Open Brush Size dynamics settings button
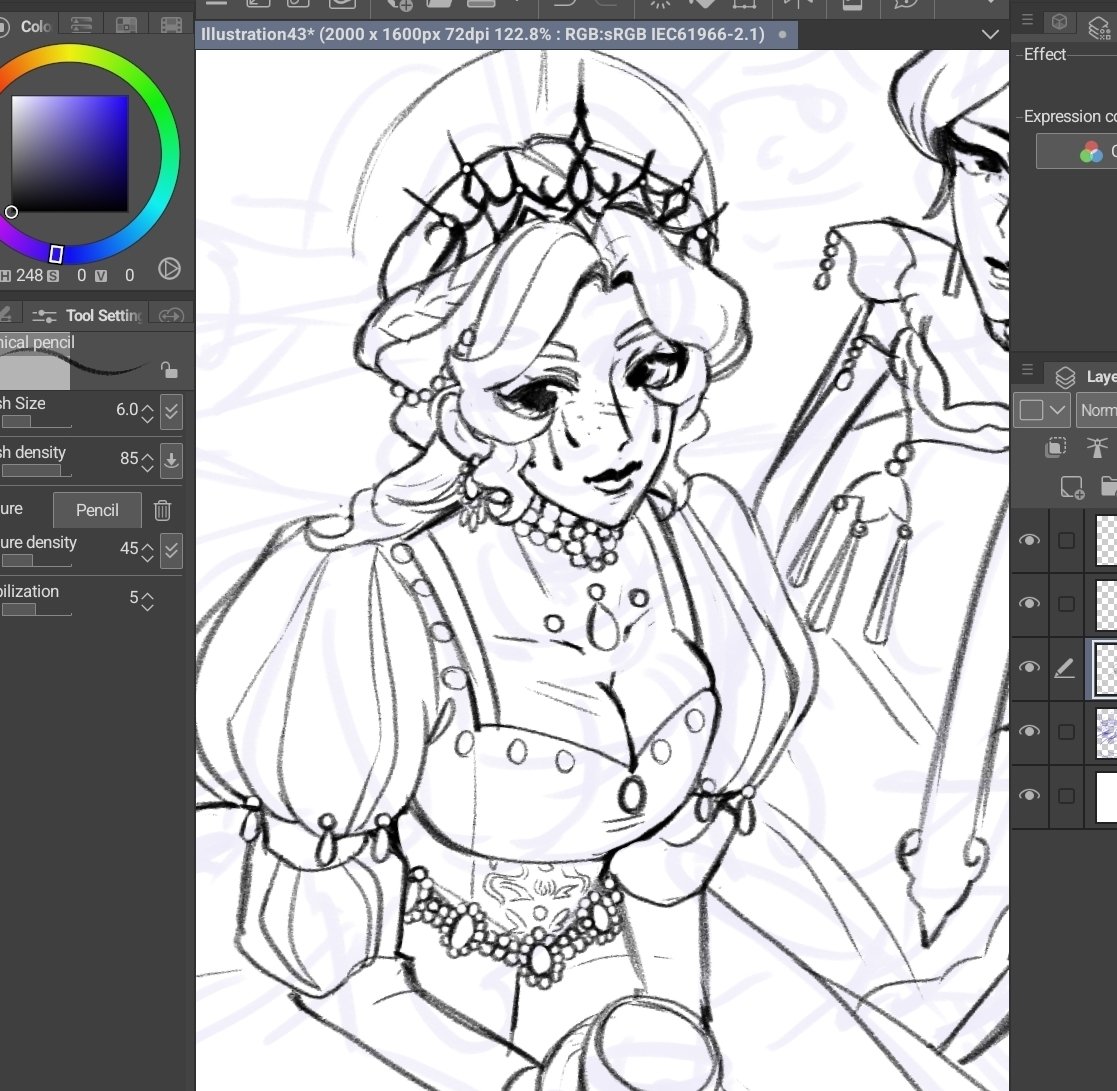Image resolution: width=1117 pixels, height=1091 pixels. [x=171, y=412]
